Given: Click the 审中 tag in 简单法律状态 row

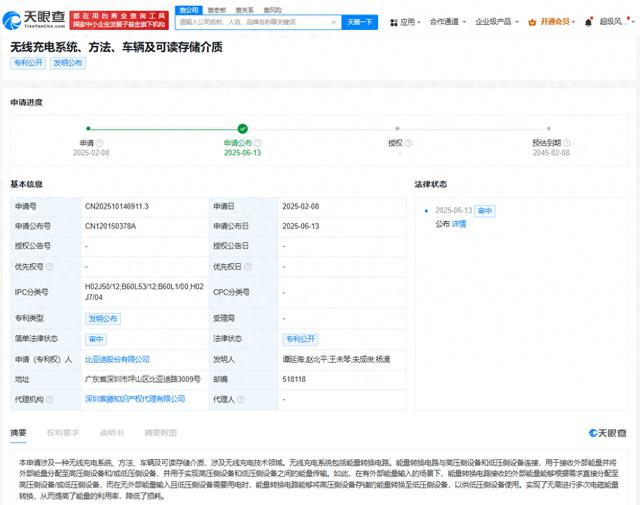Looking at the screenshot, I should point(96,339).
